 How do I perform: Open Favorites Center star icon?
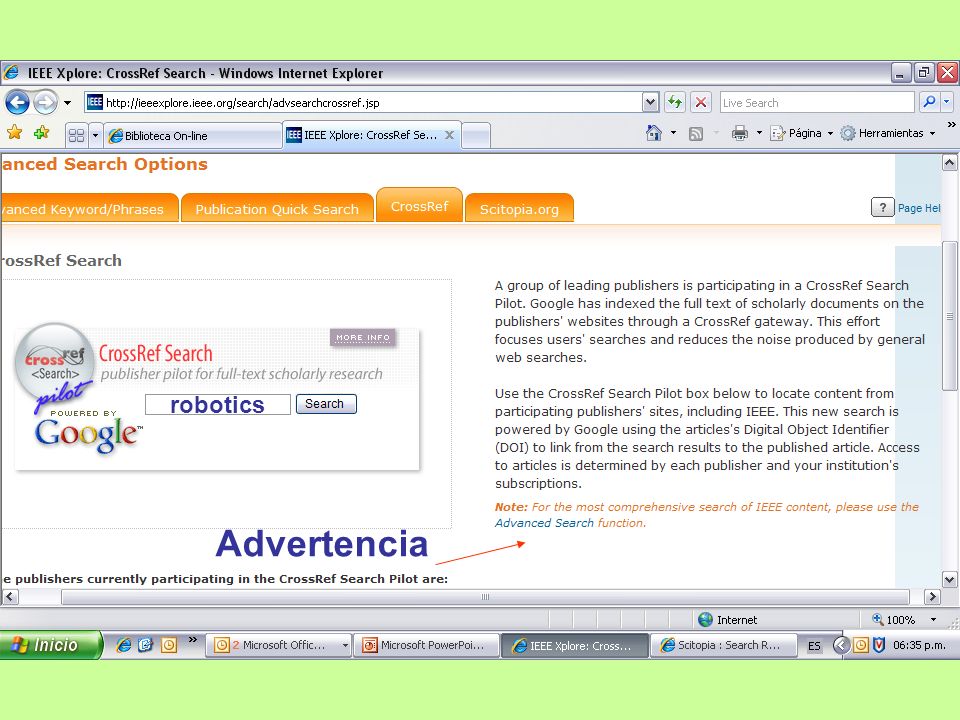click(x=15, y=133)
